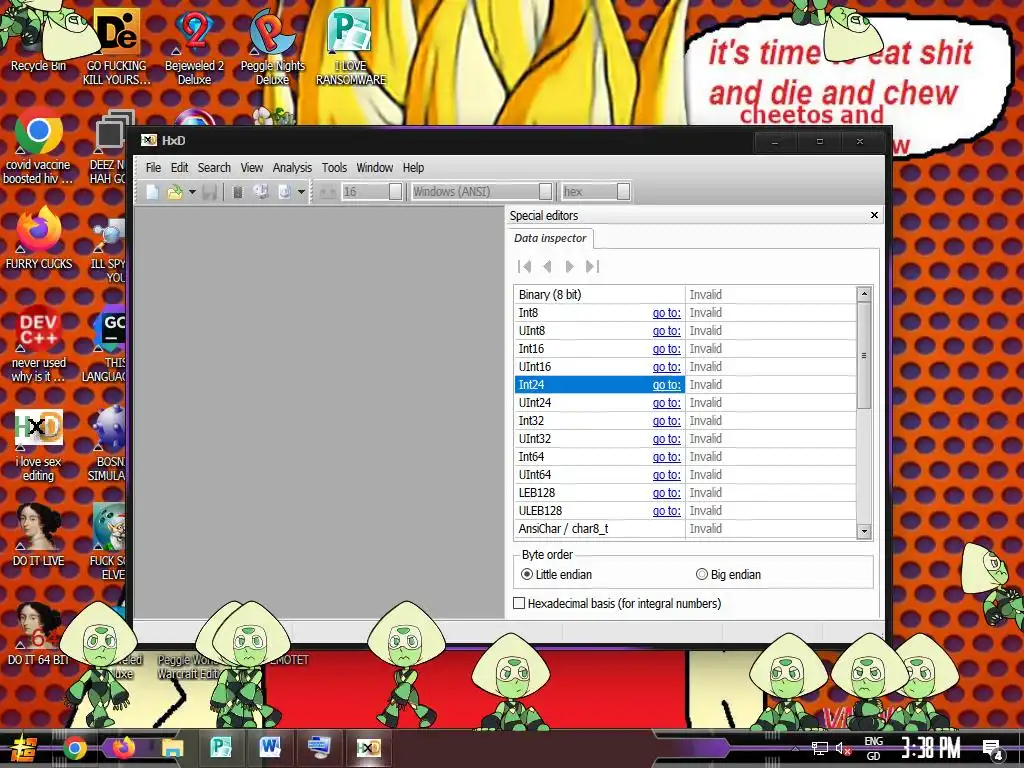Open Publisher from the taskbar

[221, 748]
